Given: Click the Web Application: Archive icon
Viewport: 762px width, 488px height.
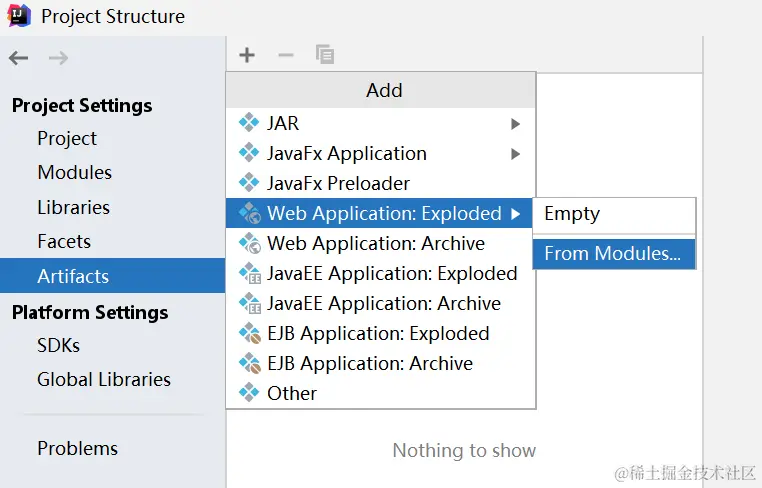Looking at the screenshot, I should (250, 243).
